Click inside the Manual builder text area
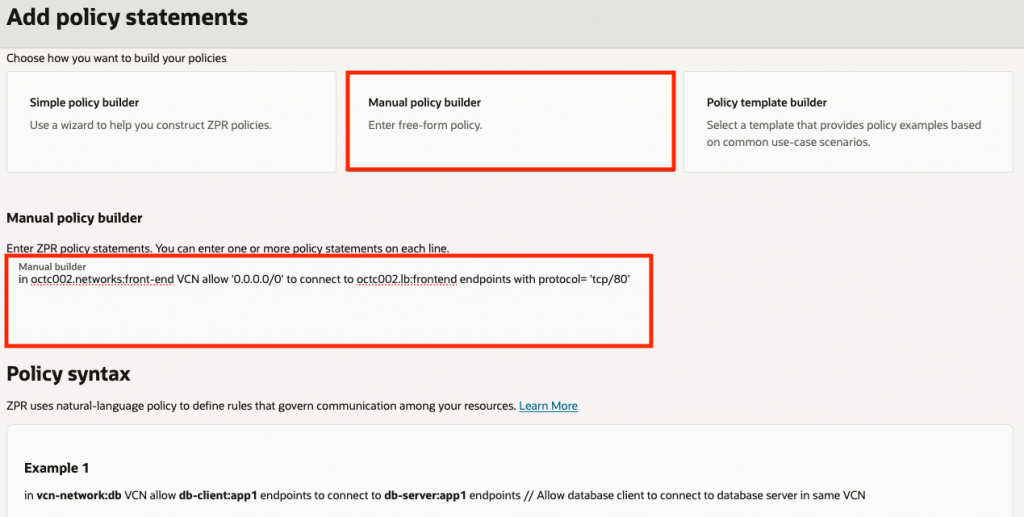Viewport: 1024px width, 517px height. pyautogui.click(x=330, y=315)
